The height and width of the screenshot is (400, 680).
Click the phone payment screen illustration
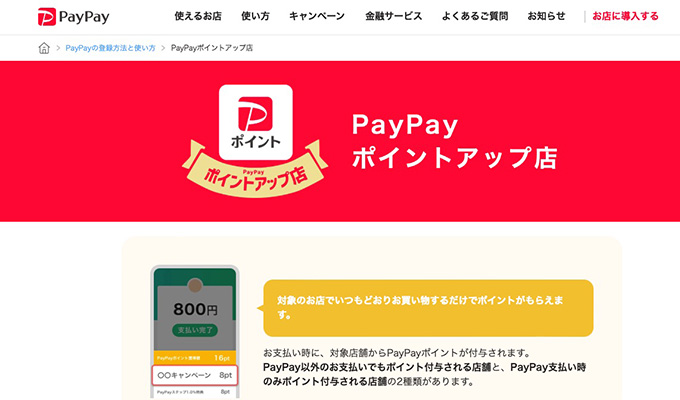coord(195,332)
